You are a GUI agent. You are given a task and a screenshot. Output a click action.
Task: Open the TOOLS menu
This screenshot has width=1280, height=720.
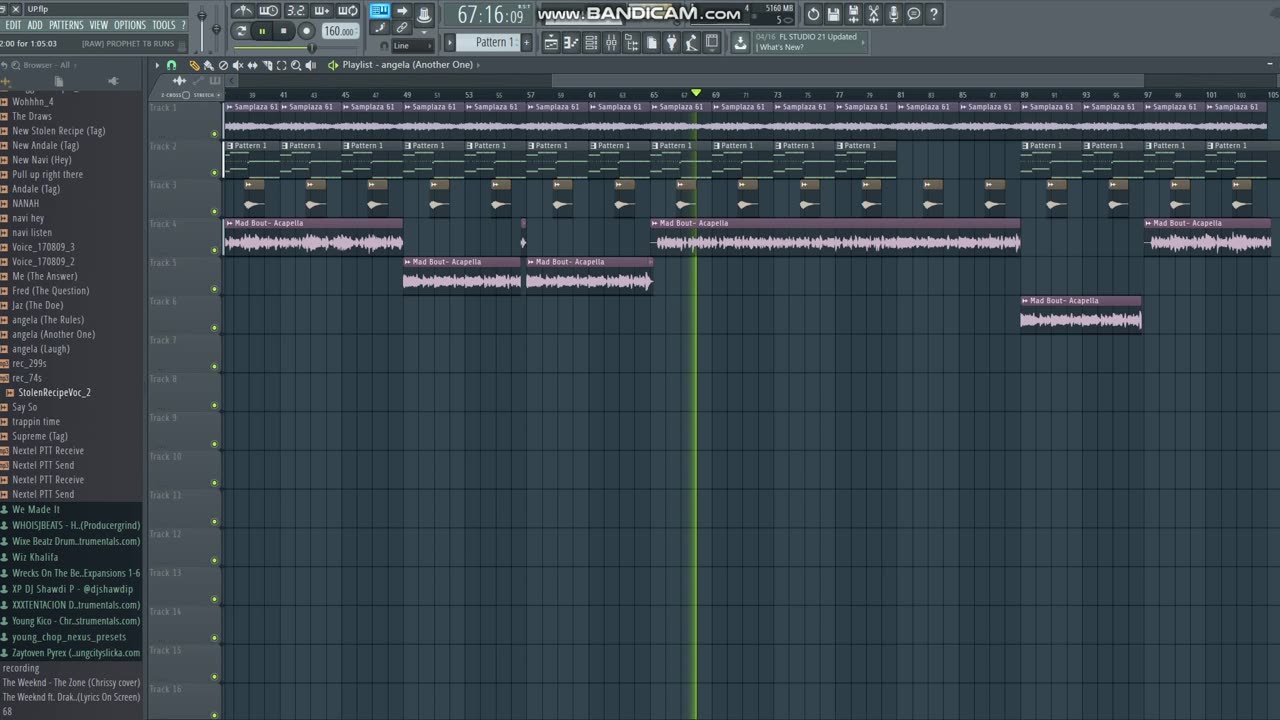click(x=163, y=25)
